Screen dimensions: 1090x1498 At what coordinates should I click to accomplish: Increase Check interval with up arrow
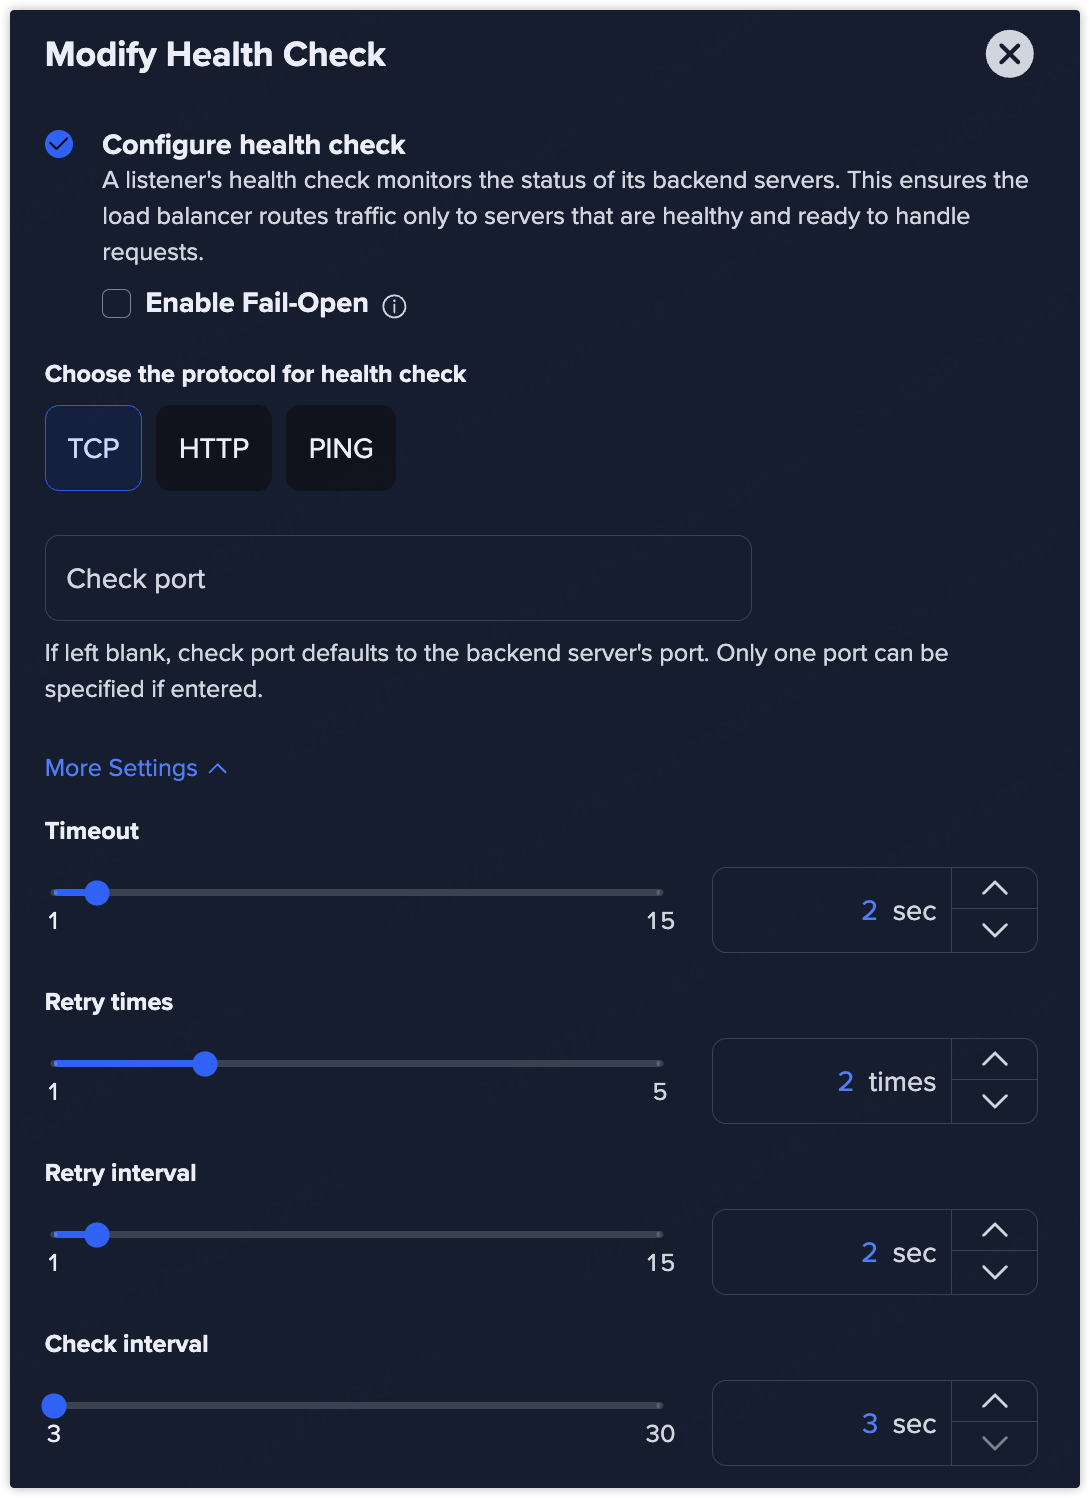994,1402
